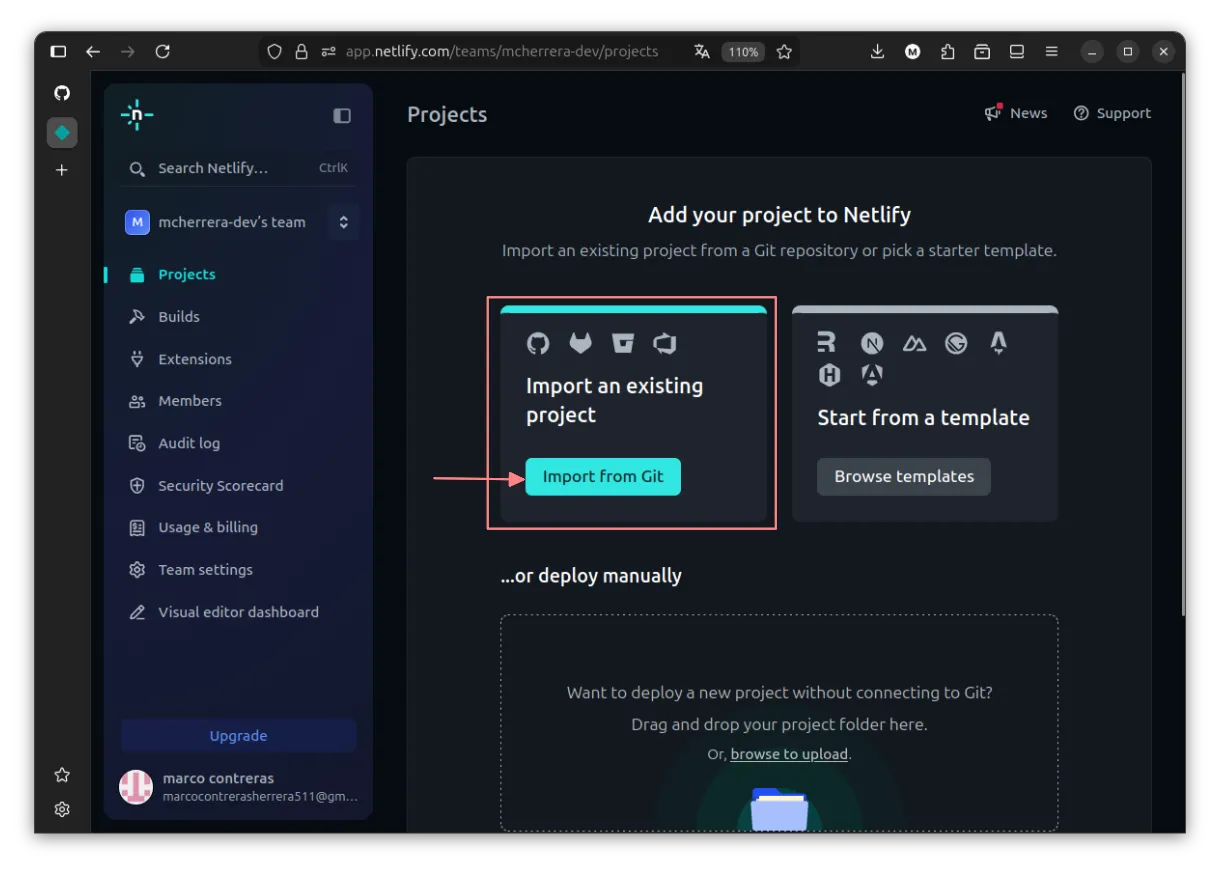Click the Browse templates button
The image size is (1220, 870).
904,477
